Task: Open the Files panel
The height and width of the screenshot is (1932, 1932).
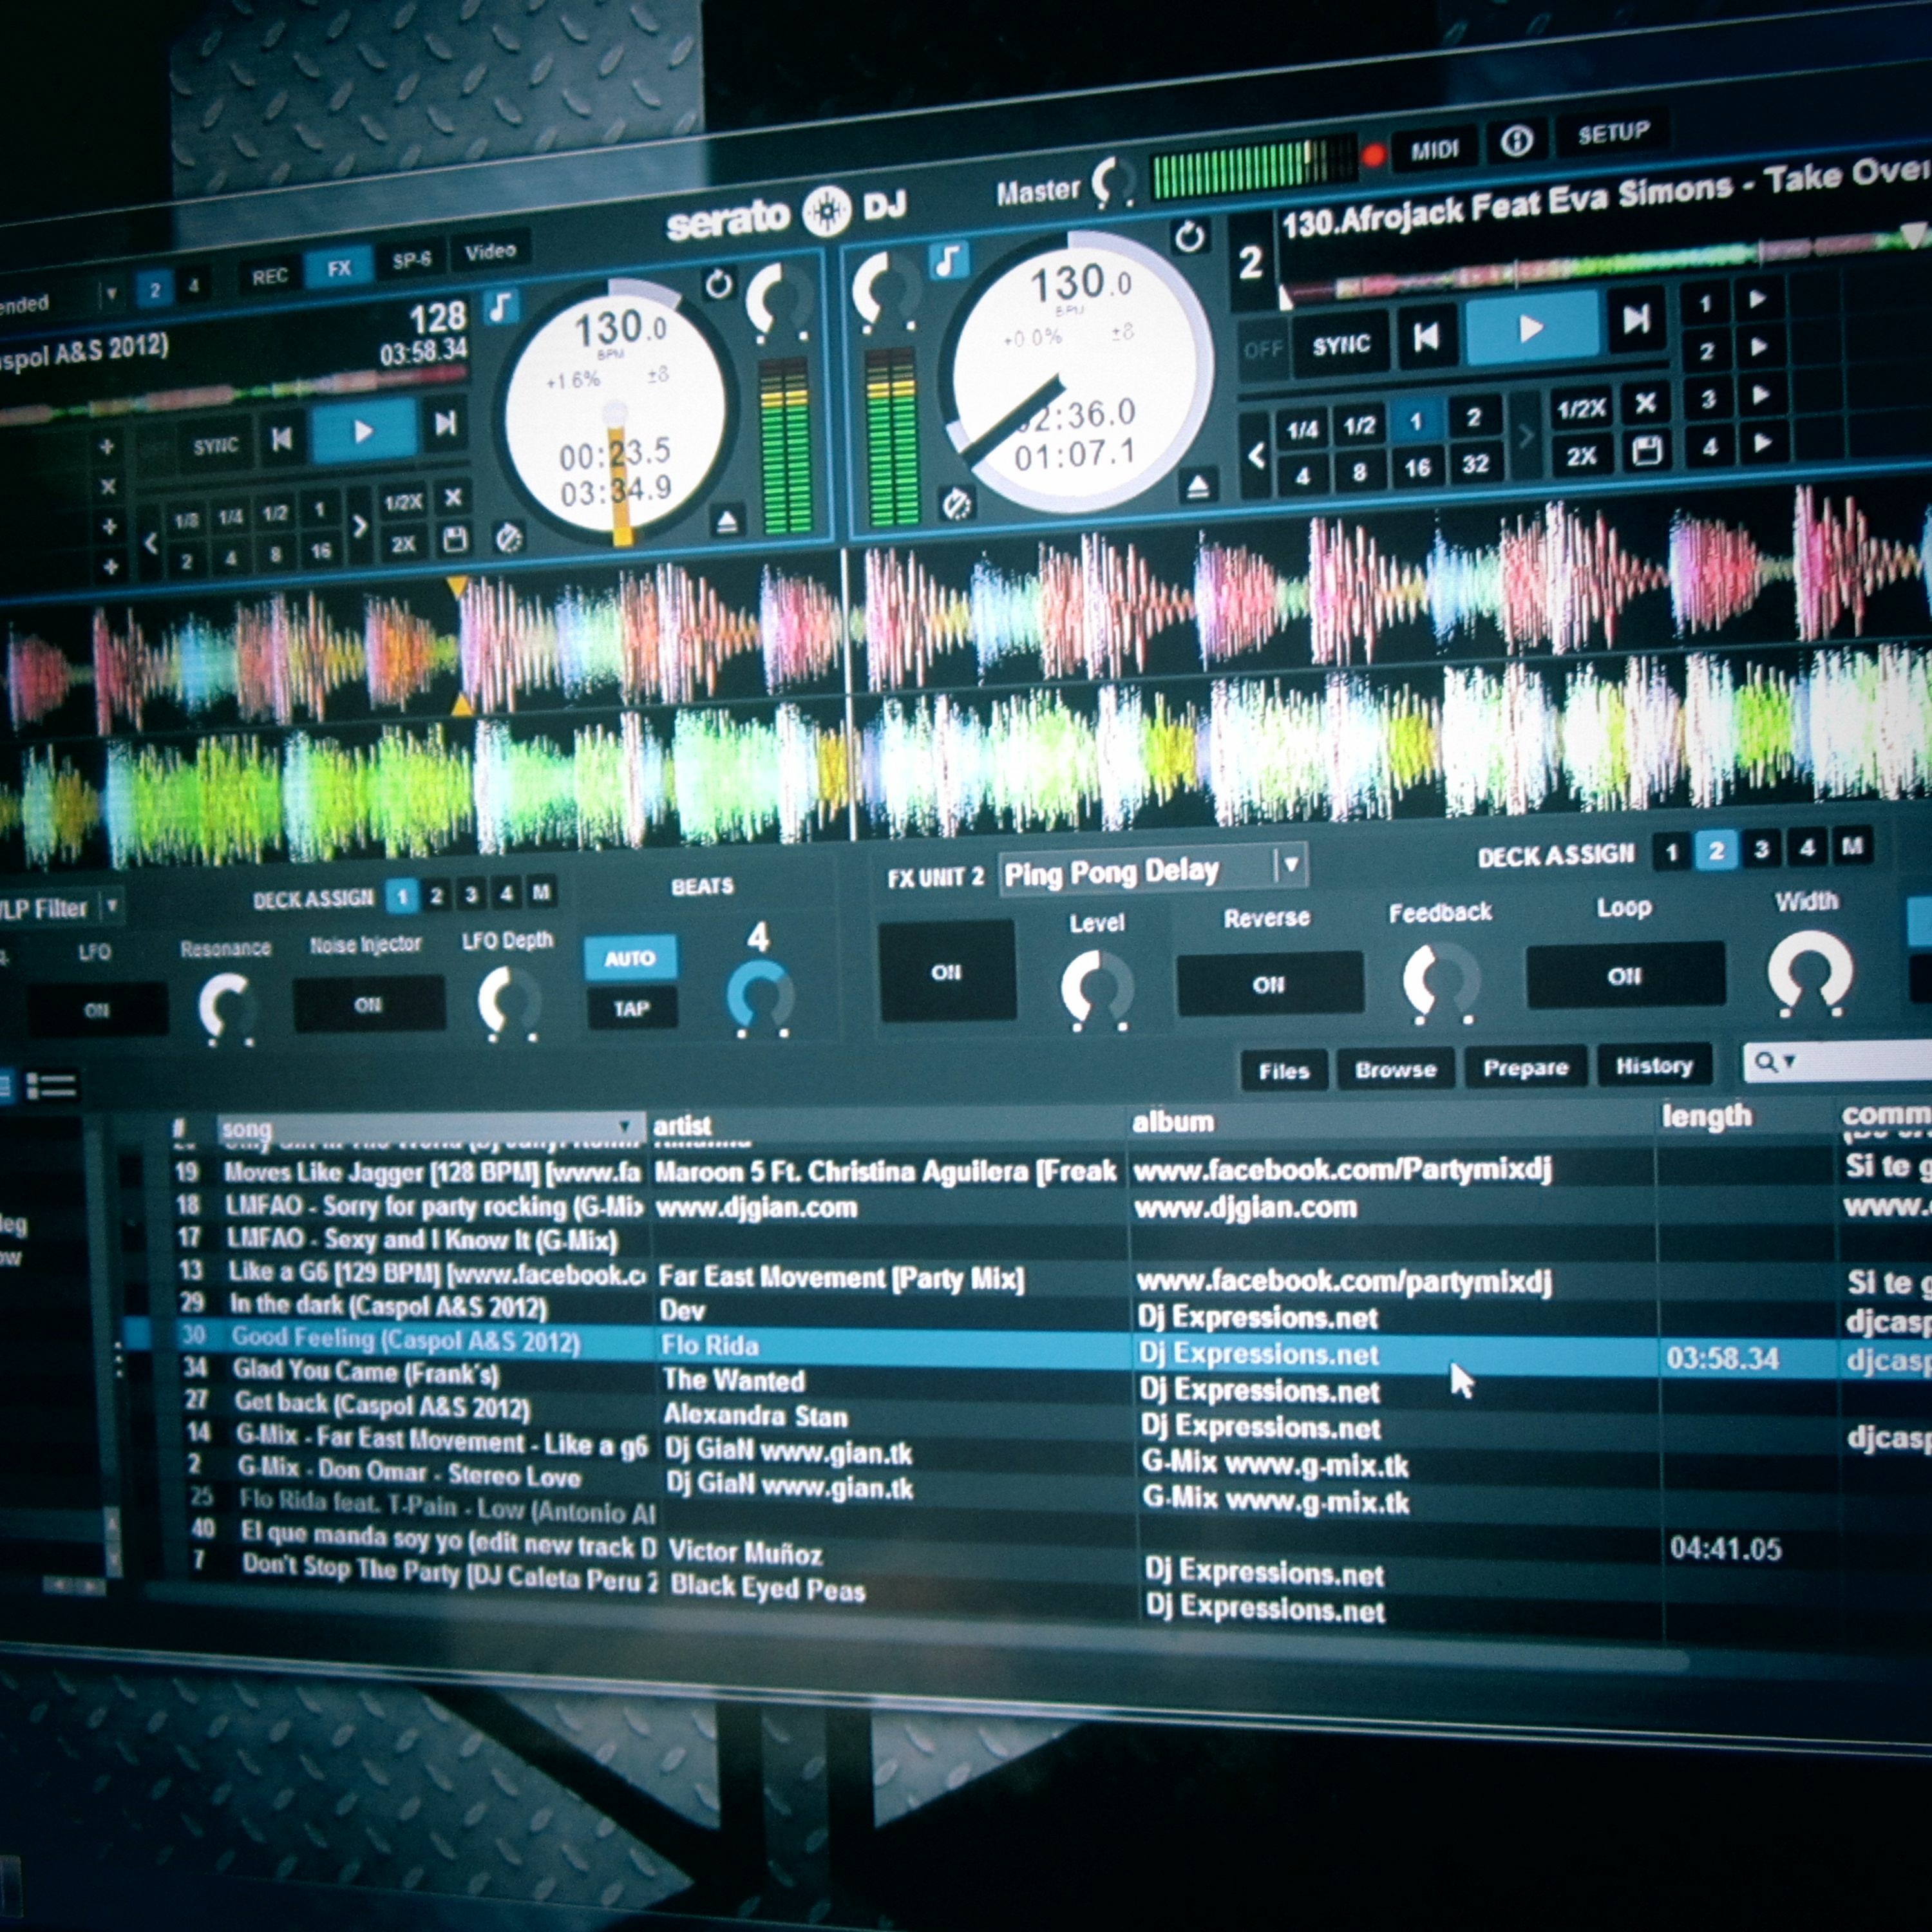Action: coord(1284,1071)
